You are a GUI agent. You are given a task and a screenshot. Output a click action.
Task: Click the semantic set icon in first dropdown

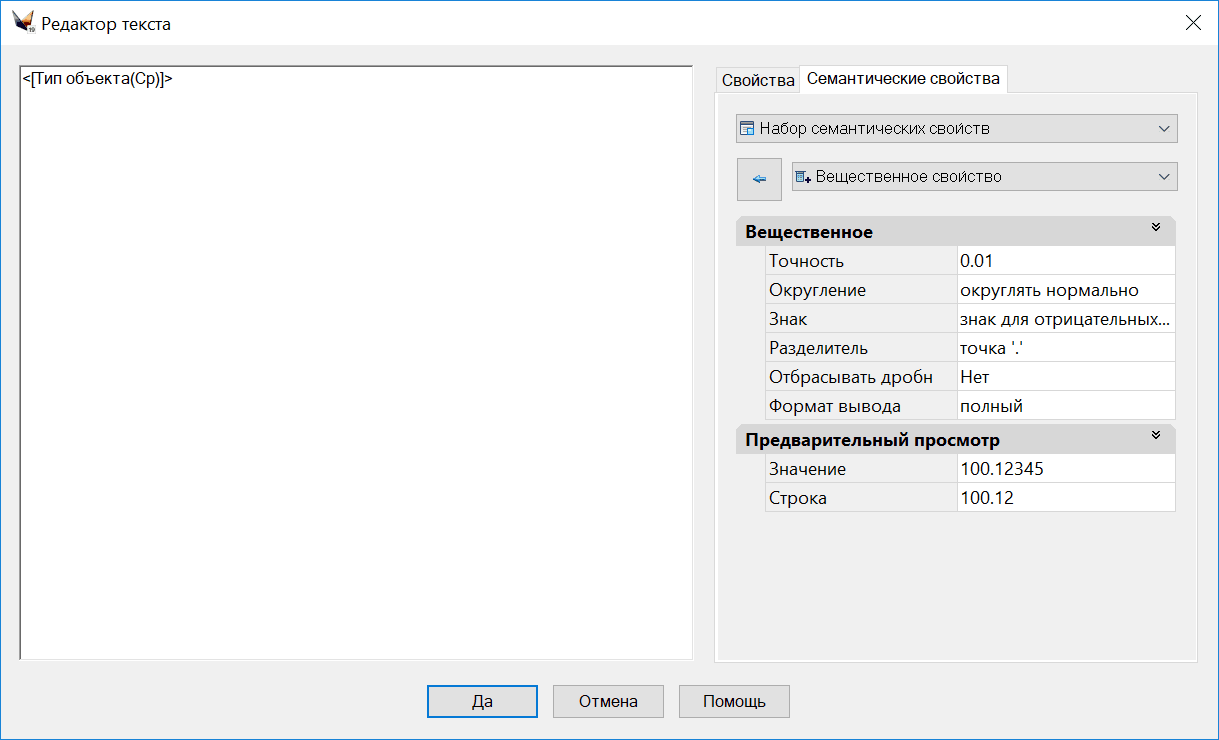(746, 129)
